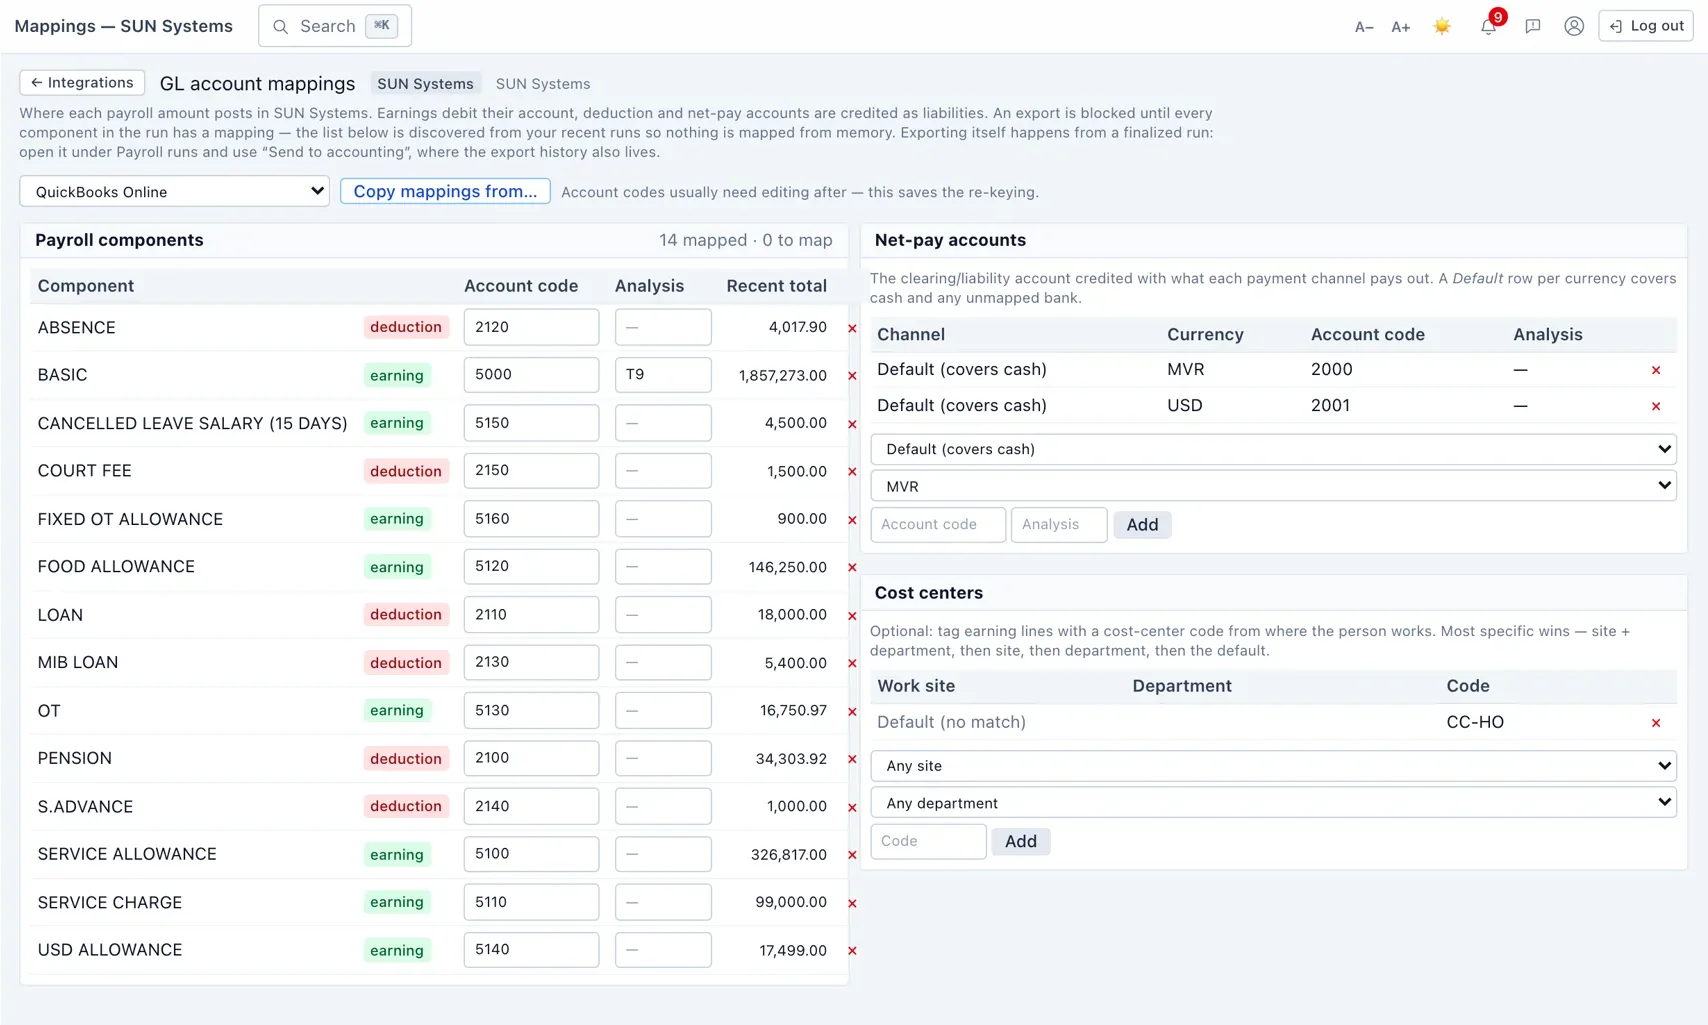Edit MIB LOAN account code 2130
This screenshot has width=1708, height=1025.
pyautogui.click(x=531, y=662)
